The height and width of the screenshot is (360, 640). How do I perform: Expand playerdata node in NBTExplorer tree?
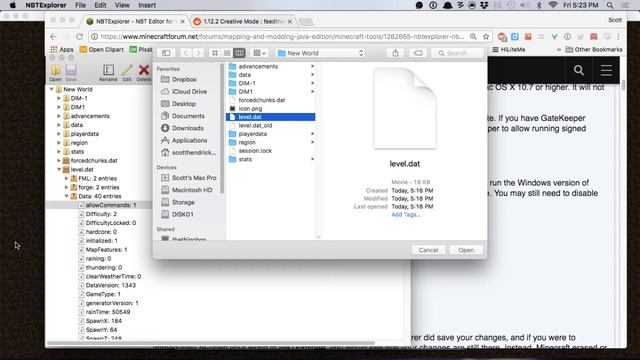[x=59, y=134]
